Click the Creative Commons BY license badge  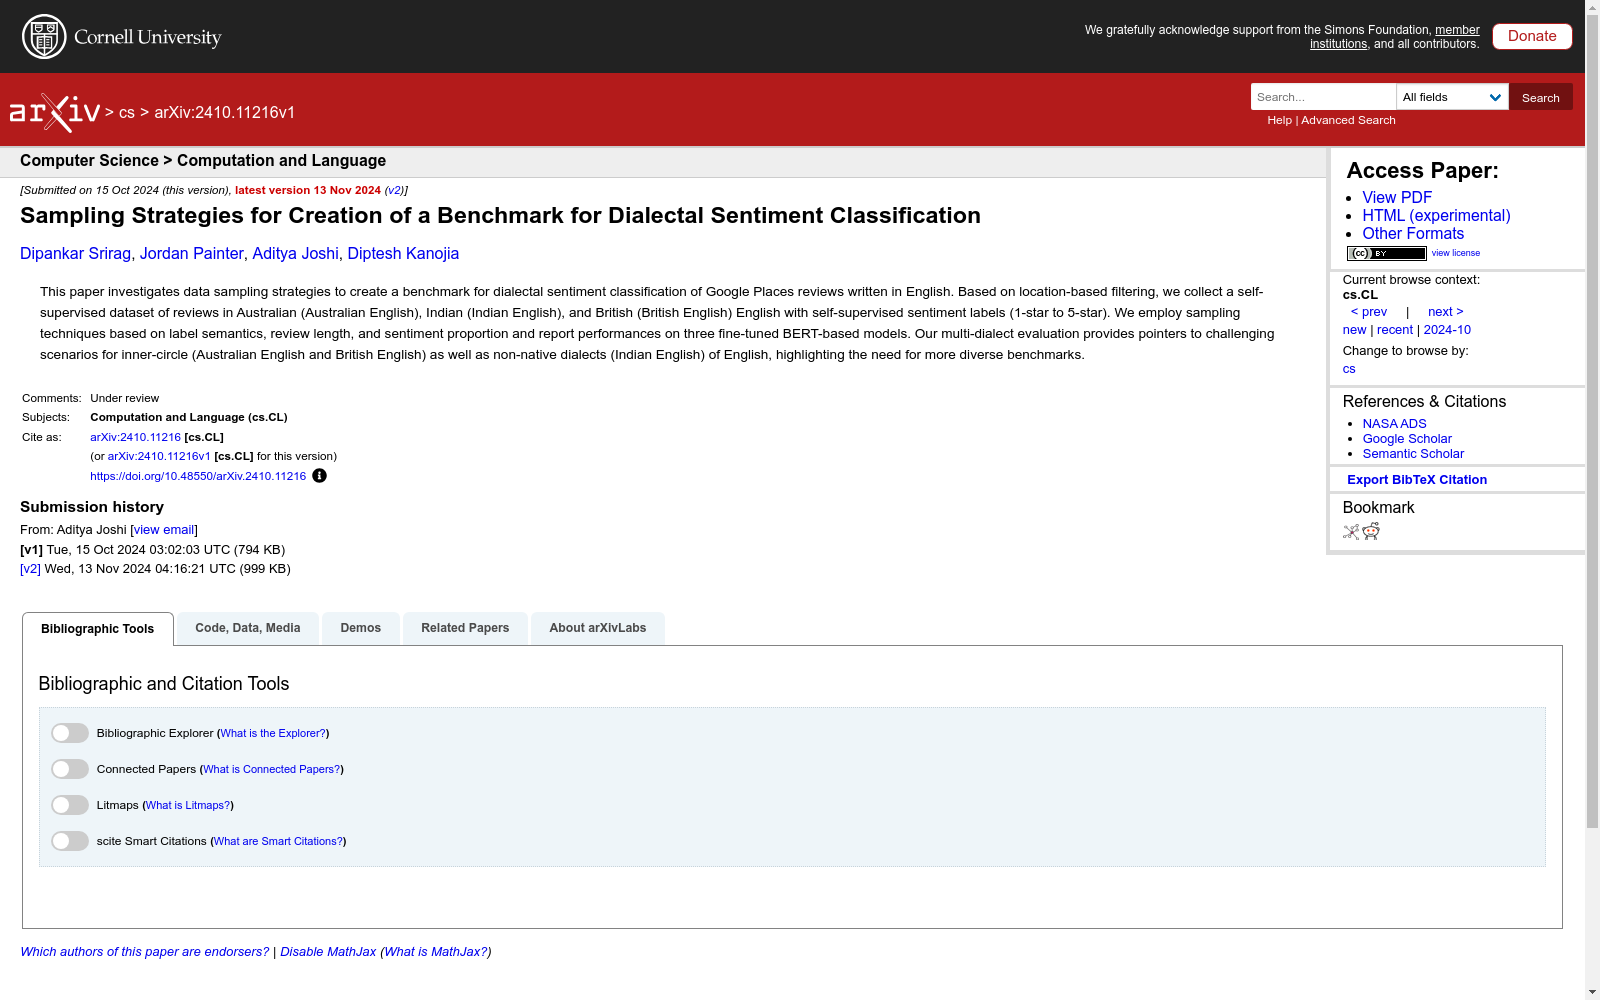(x=1386, y=253)
